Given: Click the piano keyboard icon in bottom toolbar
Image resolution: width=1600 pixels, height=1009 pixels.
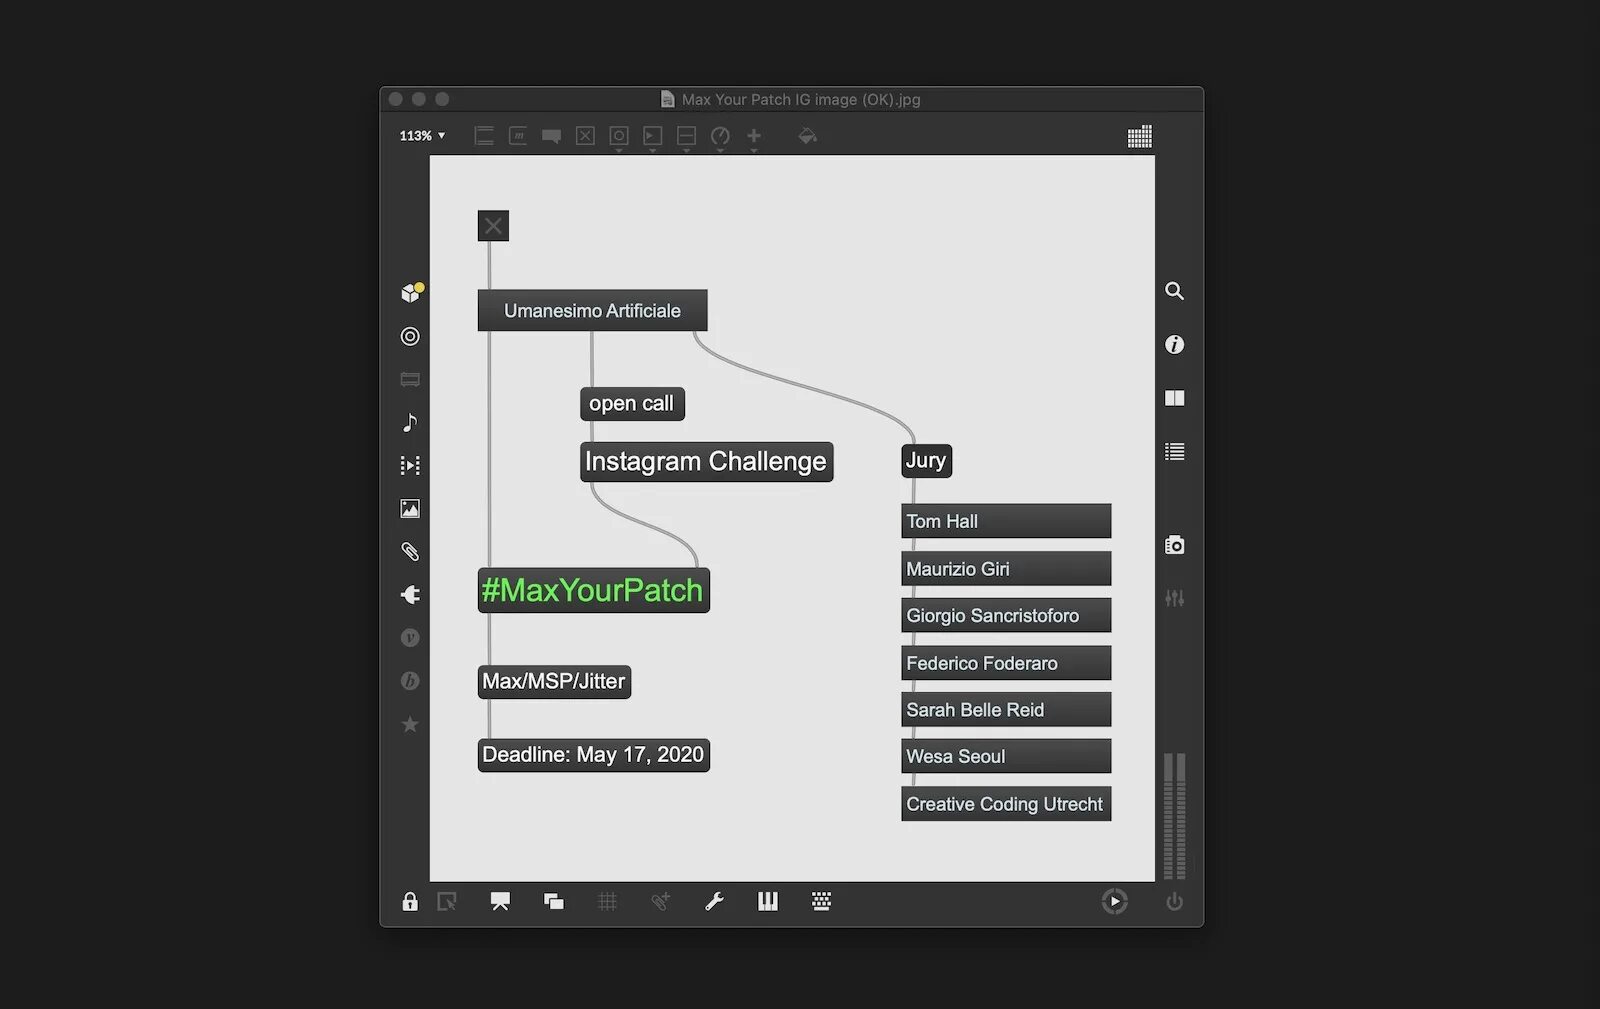Looking at the screenshot, I should pyautogui.click(x=768, y=902).
